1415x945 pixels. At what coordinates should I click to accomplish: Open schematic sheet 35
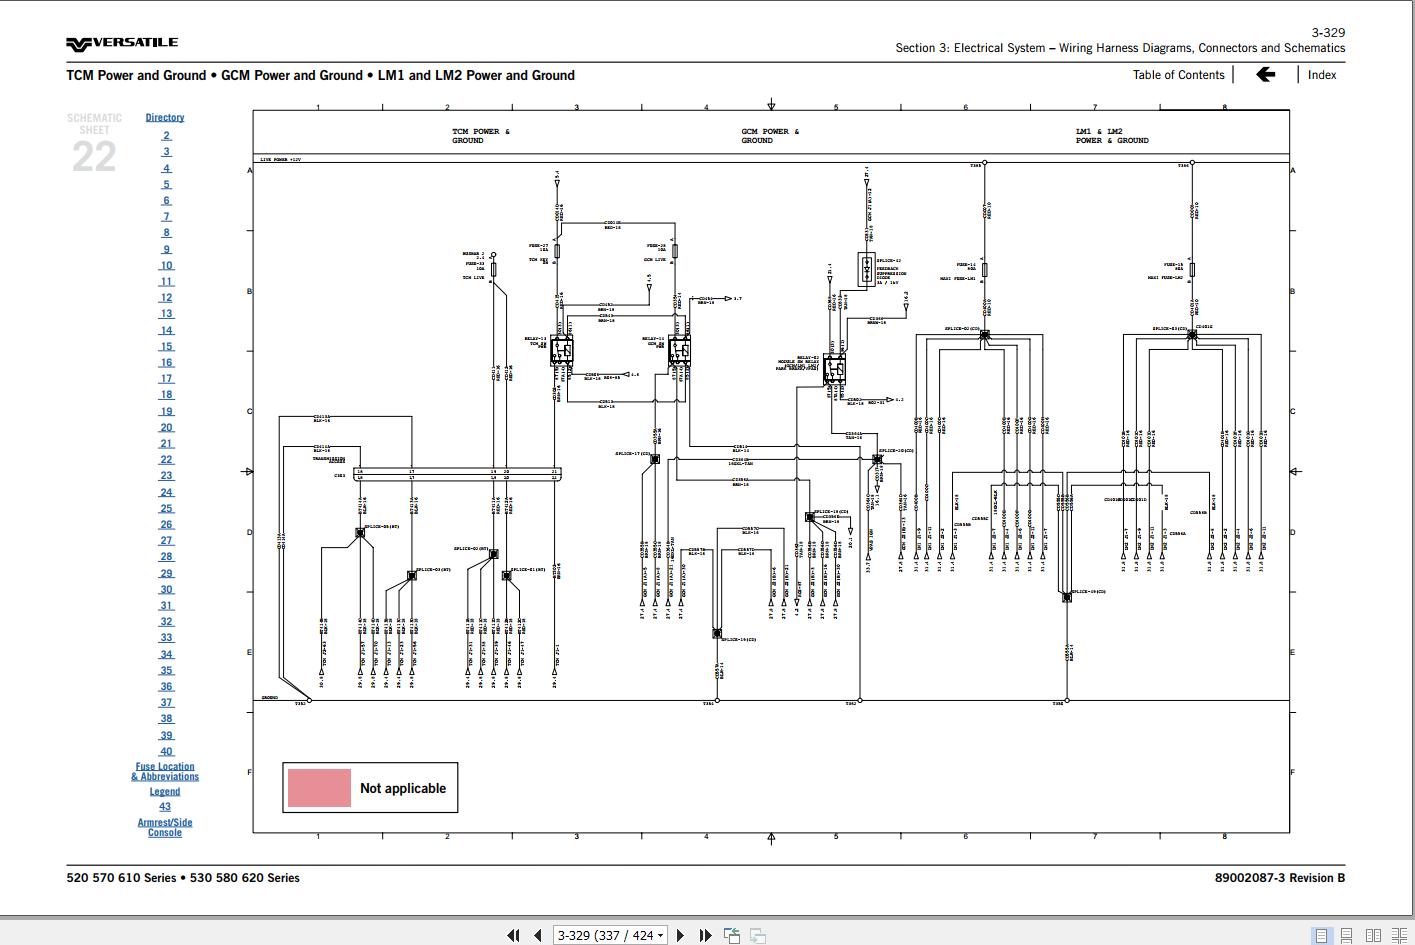[166, 670]
